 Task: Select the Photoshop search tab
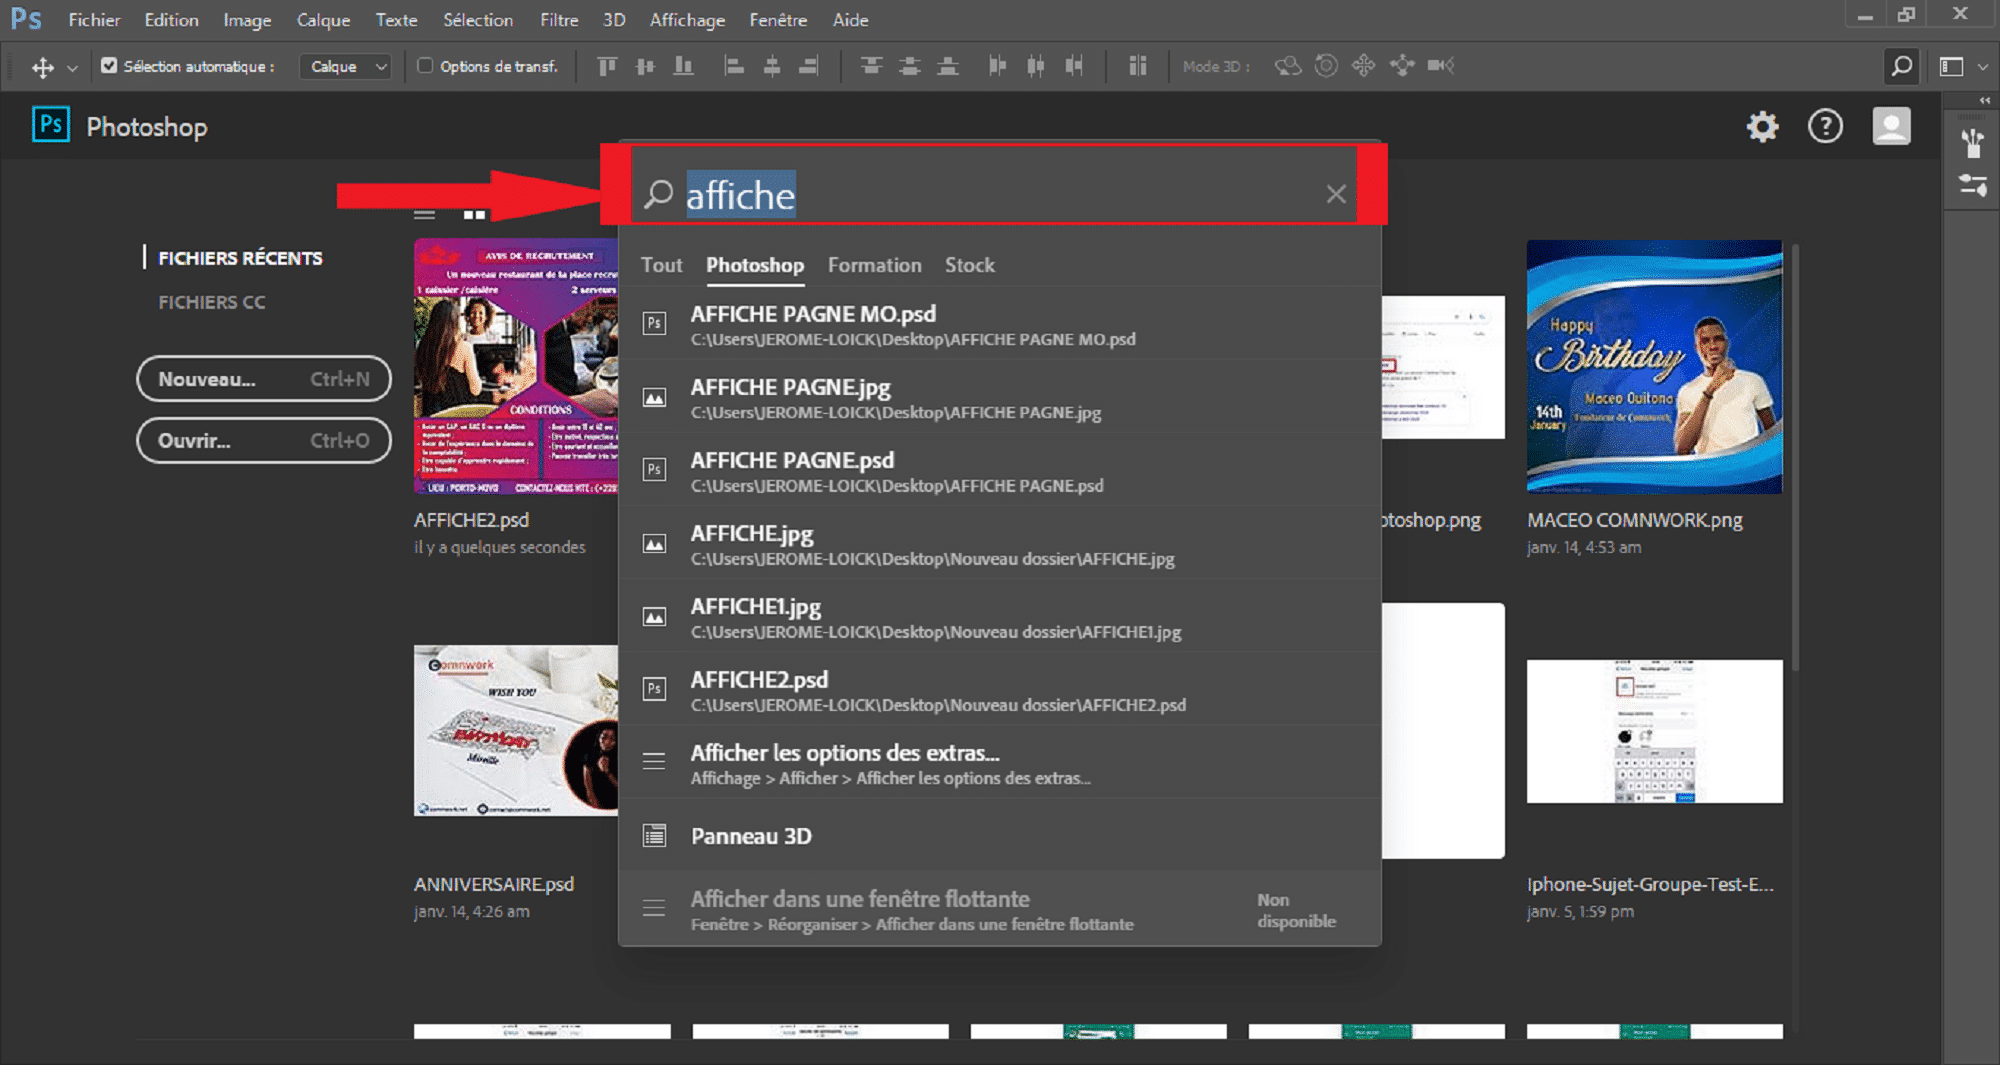[x=755, y=265]
